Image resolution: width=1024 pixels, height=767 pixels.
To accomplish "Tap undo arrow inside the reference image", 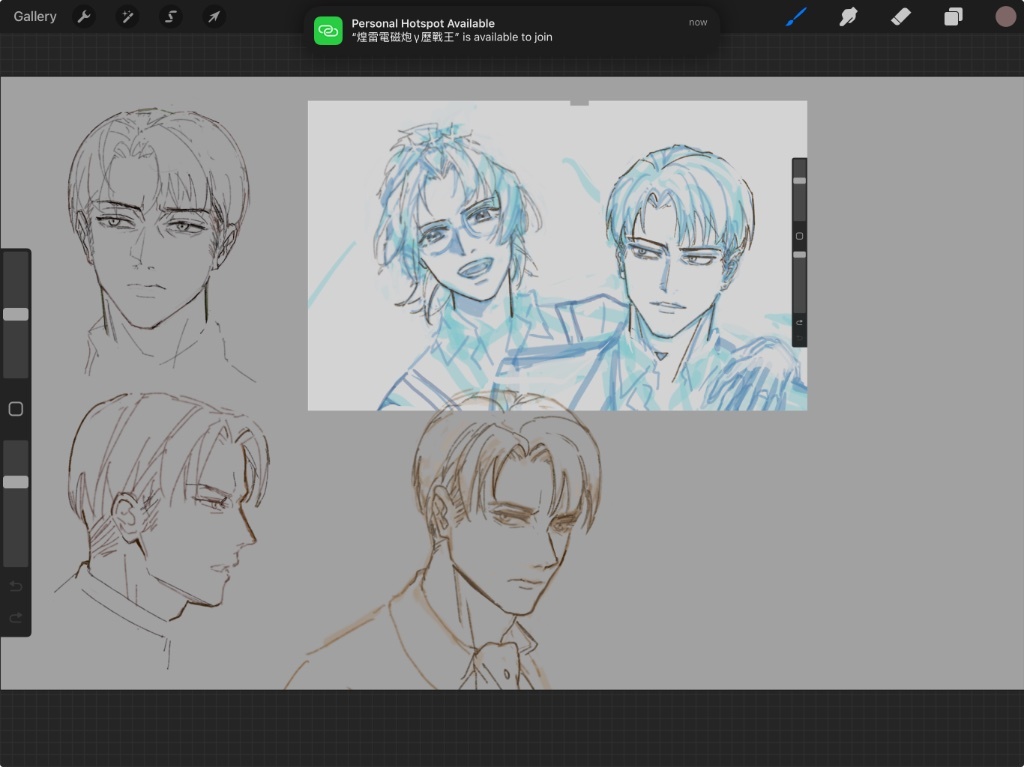I will (x=799, y=322).
